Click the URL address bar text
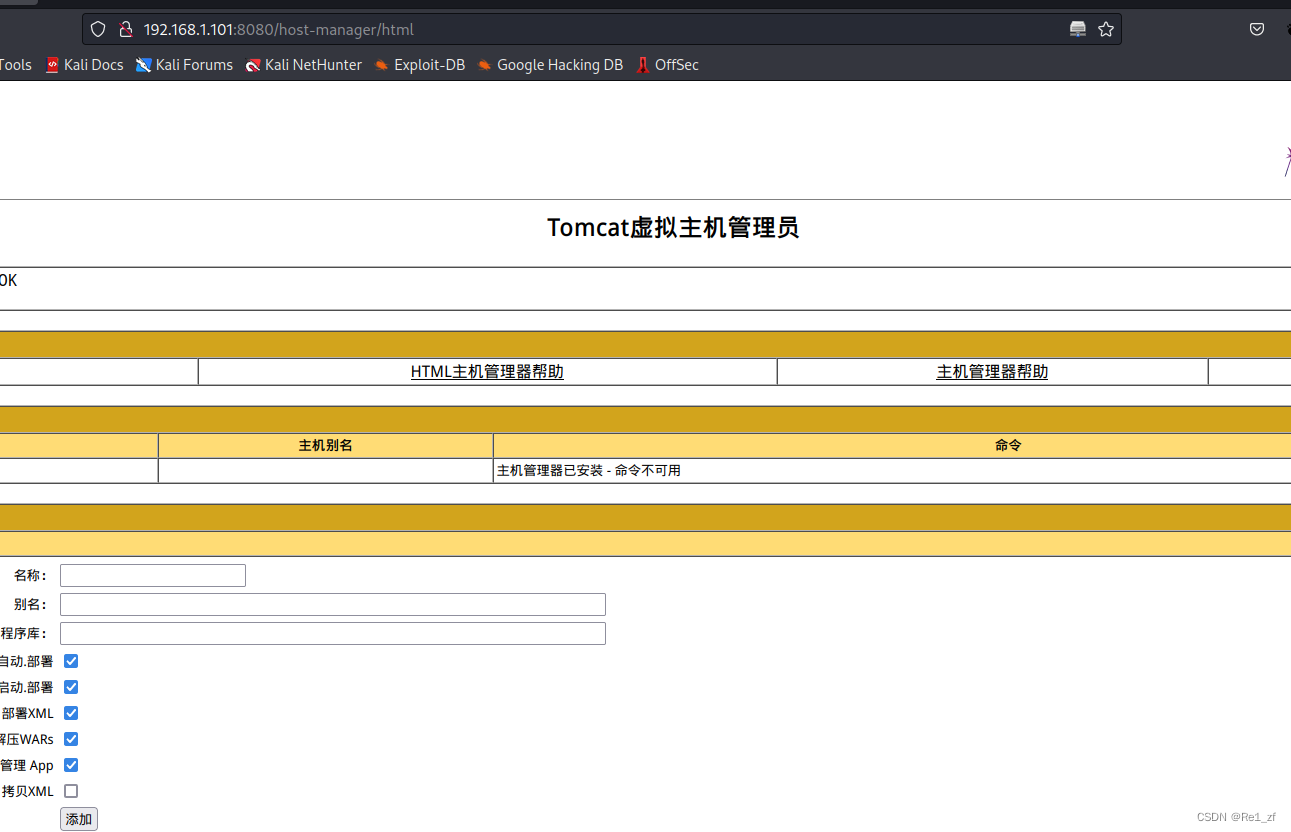 (279, 30)
